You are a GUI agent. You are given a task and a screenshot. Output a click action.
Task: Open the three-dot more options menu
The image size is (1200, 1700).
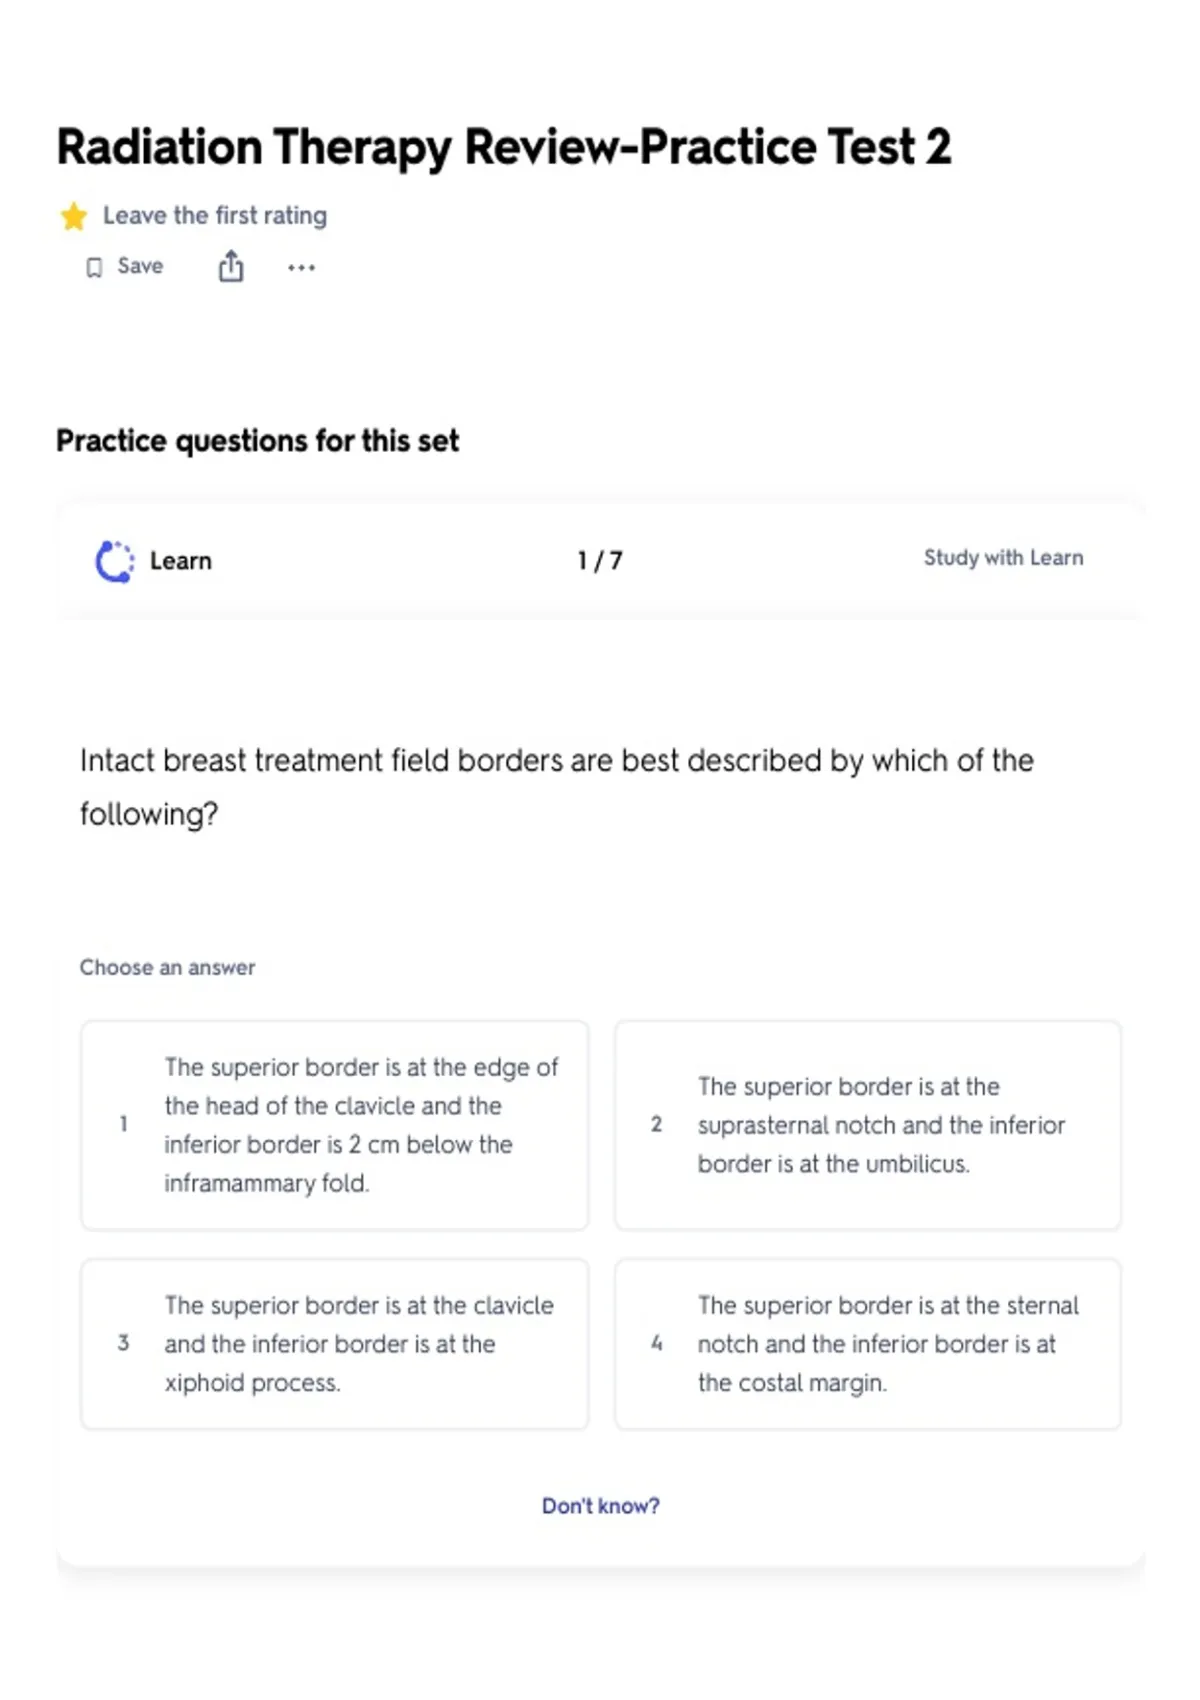[x=301, y=268]
